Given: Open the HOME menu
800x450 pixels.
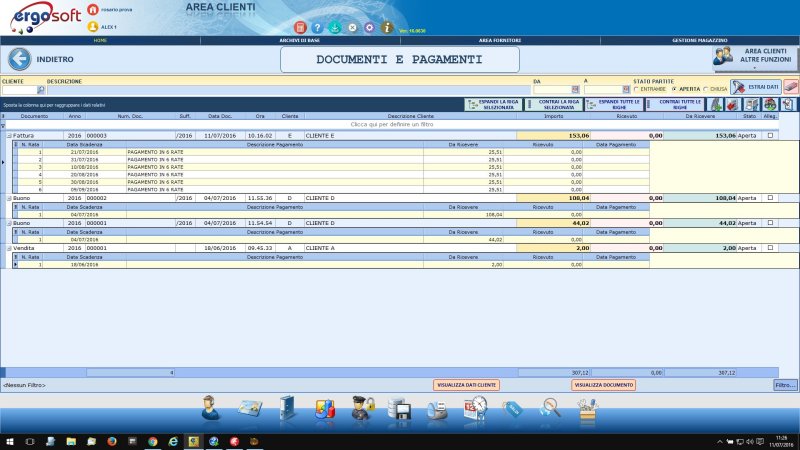Looking at the screenshot, I should 100,40.
